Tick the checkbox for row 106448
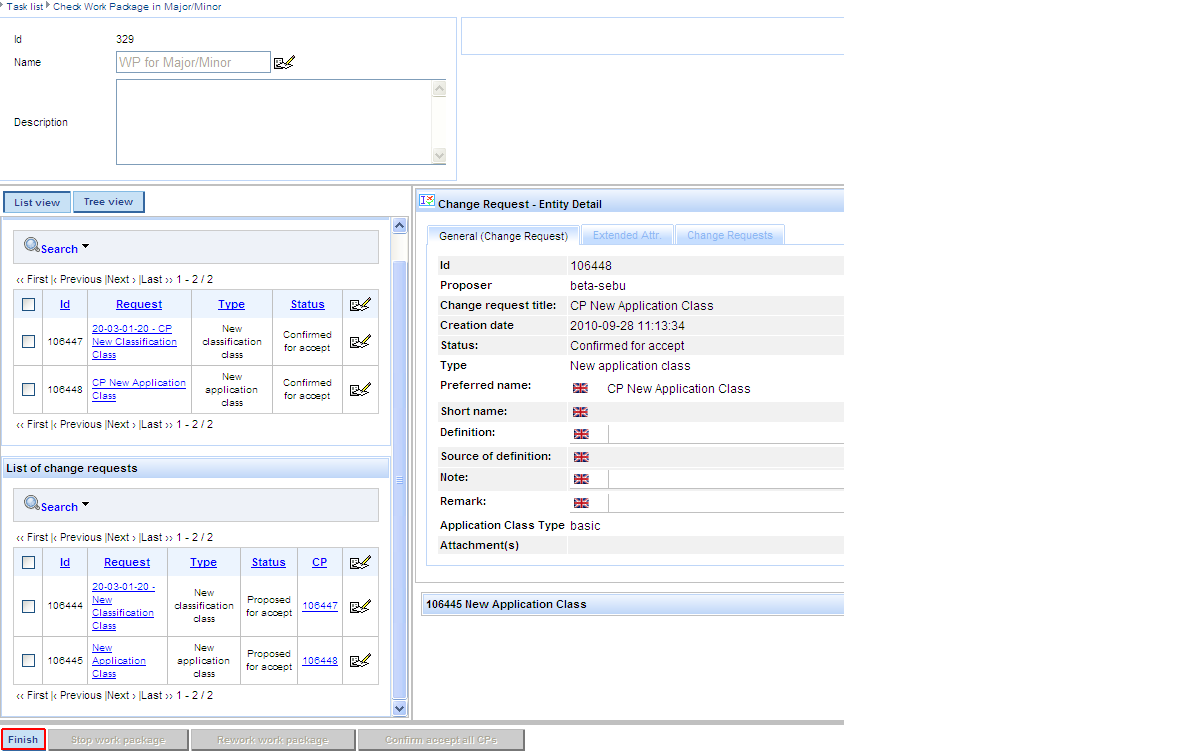The image size is (1188, 753). pos(28,390)
